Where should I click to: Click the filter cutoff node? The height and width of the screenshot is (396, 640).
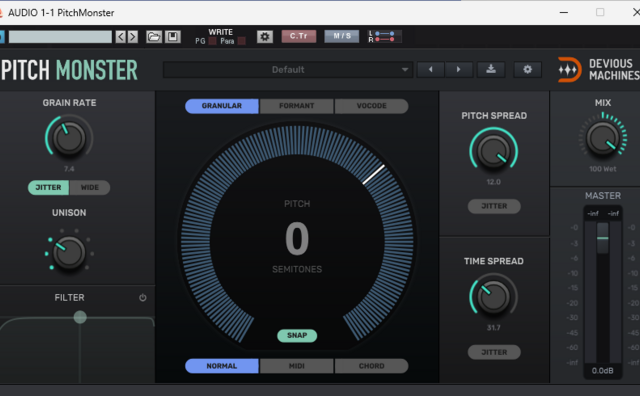tap(80, 317)
